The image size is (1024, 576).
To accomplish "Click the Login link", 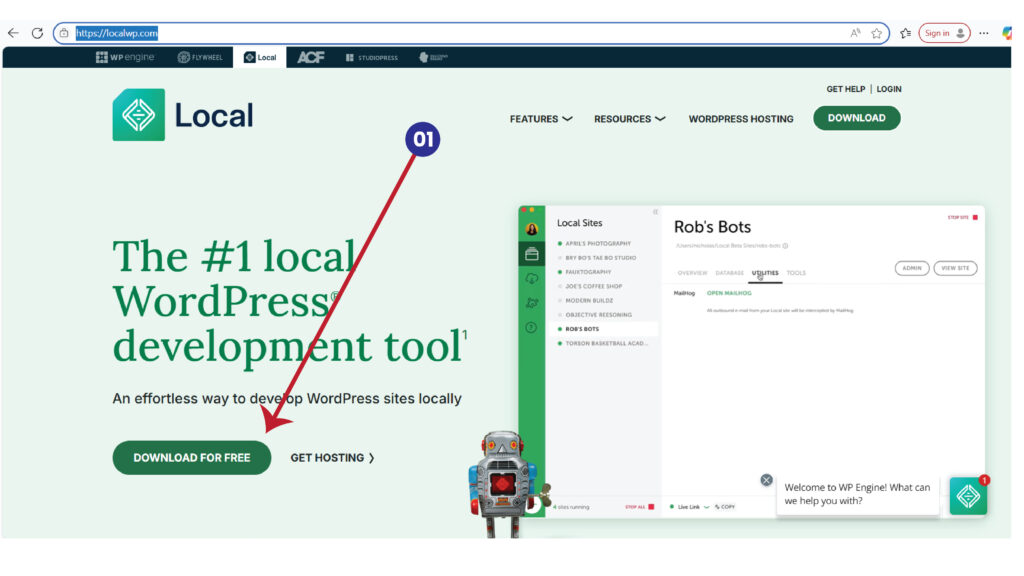I will click(x=889, y=89).
